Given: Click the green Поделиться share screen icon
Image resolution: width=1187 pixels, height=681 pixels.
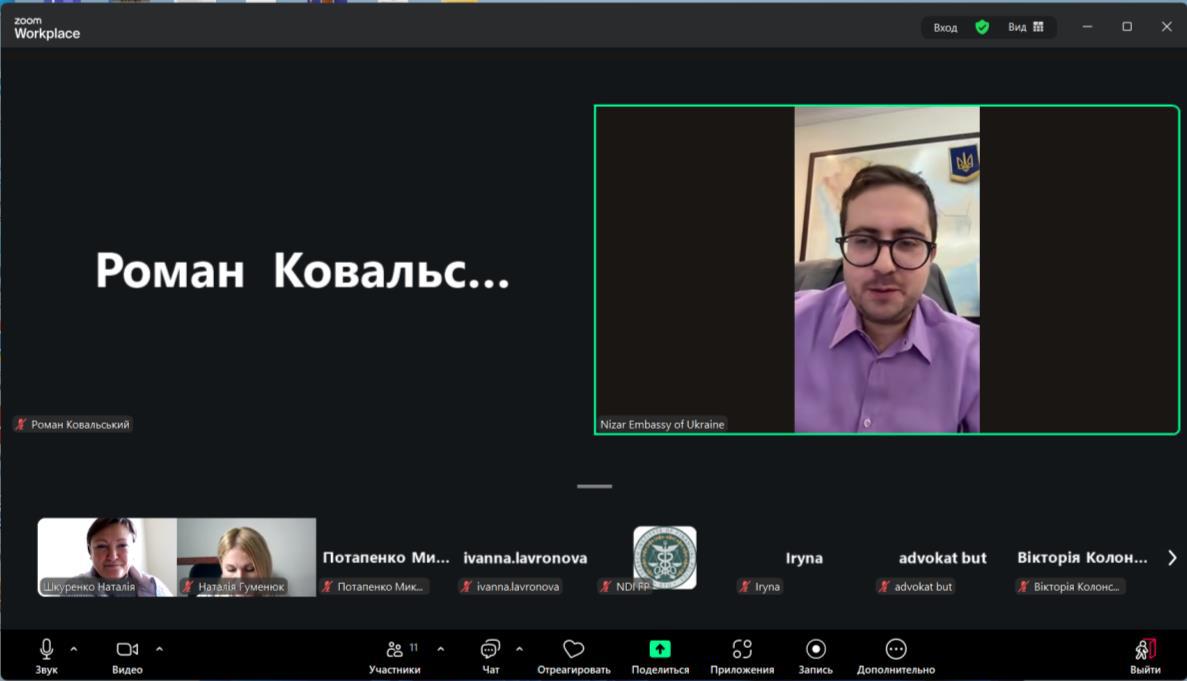Looking at the screenshot, I should (x=660, y=649).
